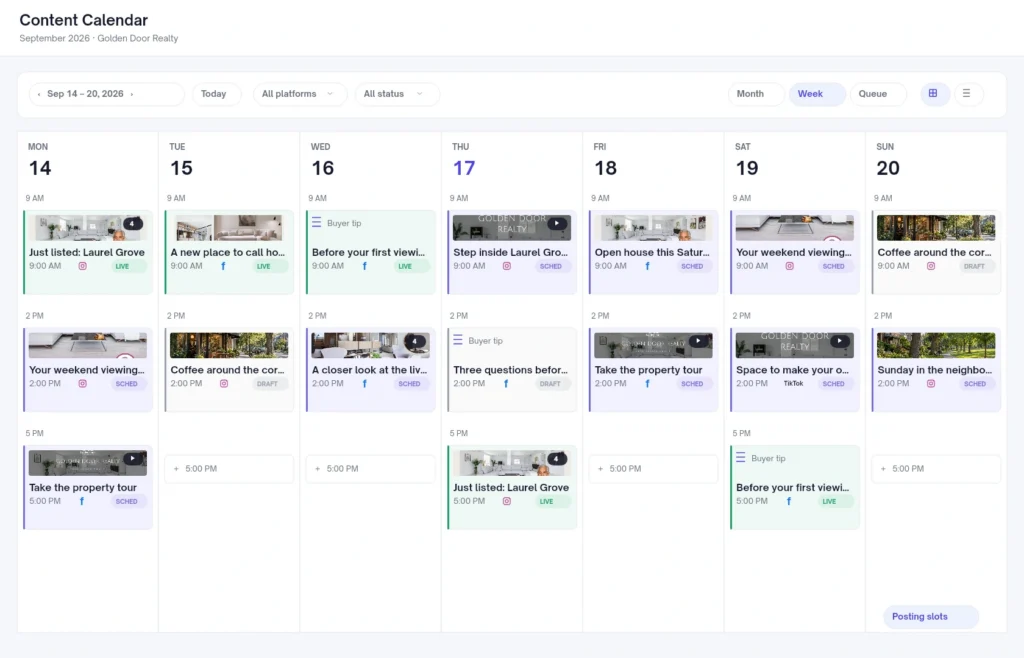Image resolution: width=1024 pixels, height=658 pixels.
Task: Click Instagram icon on Tuesday 2 PM post
Action: (x=224, y=383)
